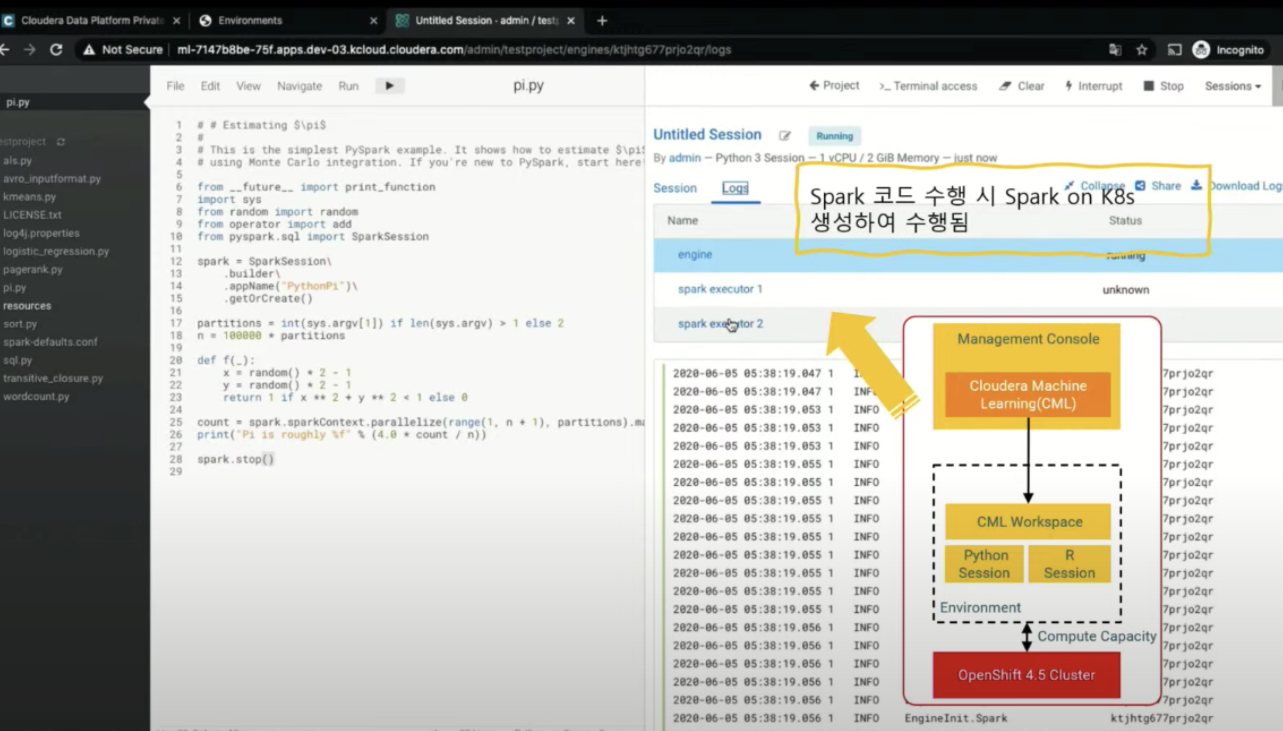Open the View menu in the editor
The width and height of the screenshot is (1283, 731).
pyautogui.click(x=248, y=86)
